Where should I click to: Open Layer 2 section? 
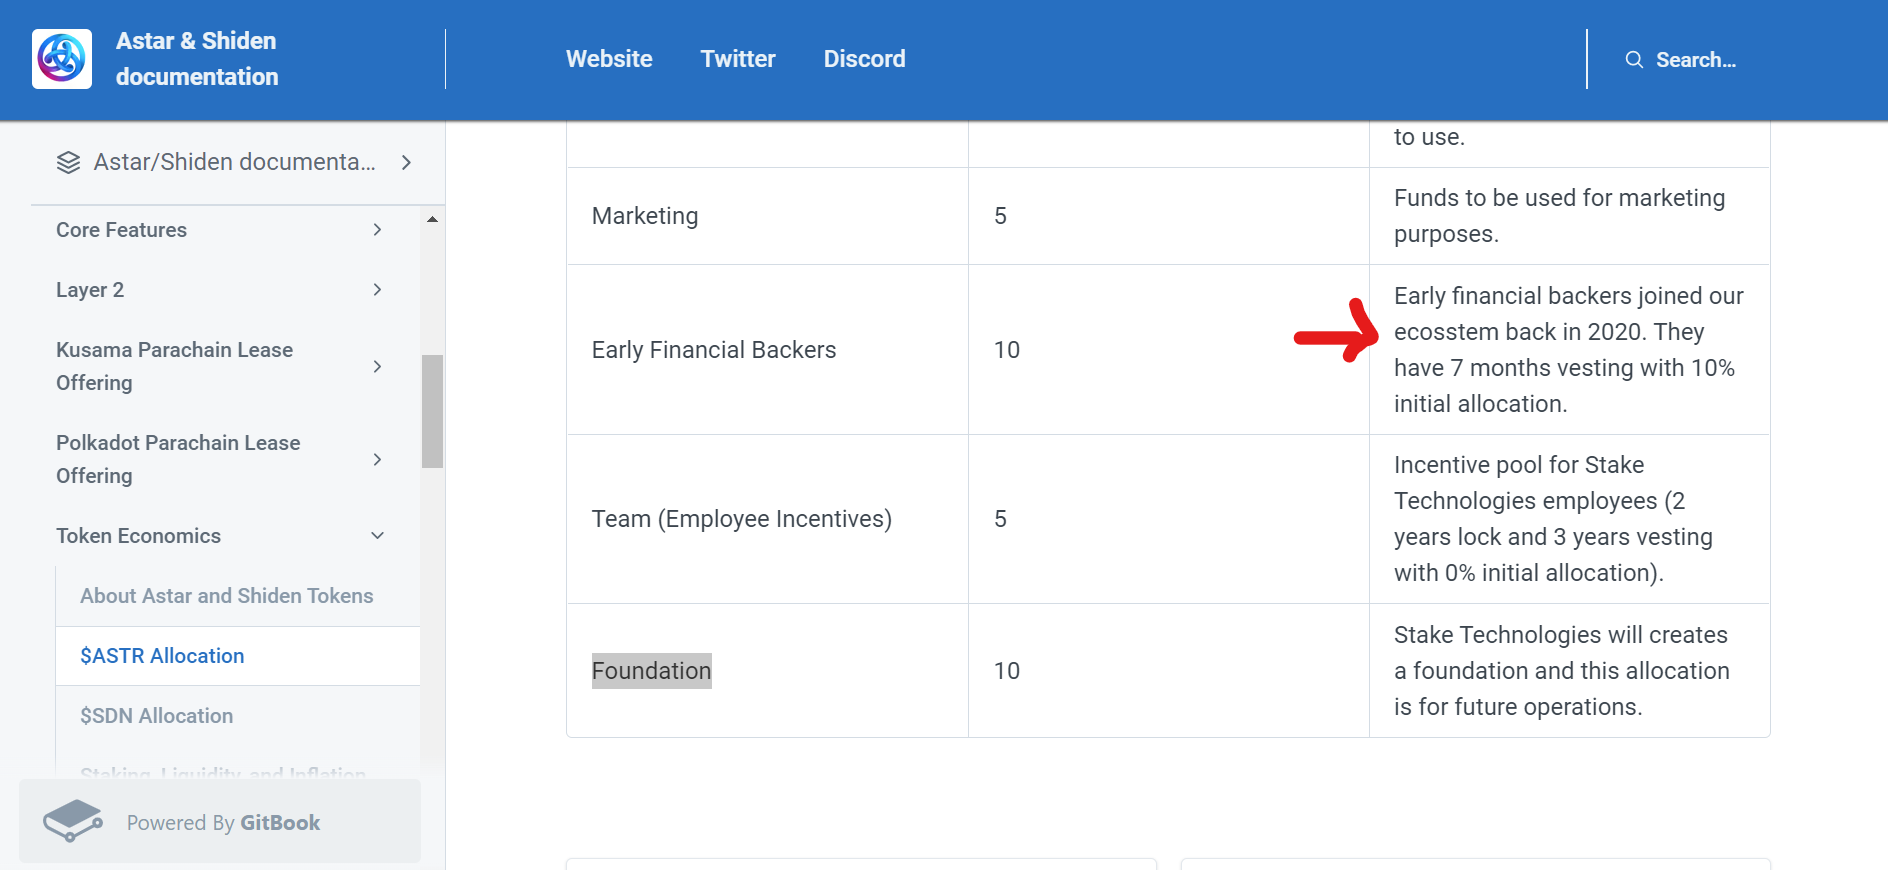tap(90, 290)
